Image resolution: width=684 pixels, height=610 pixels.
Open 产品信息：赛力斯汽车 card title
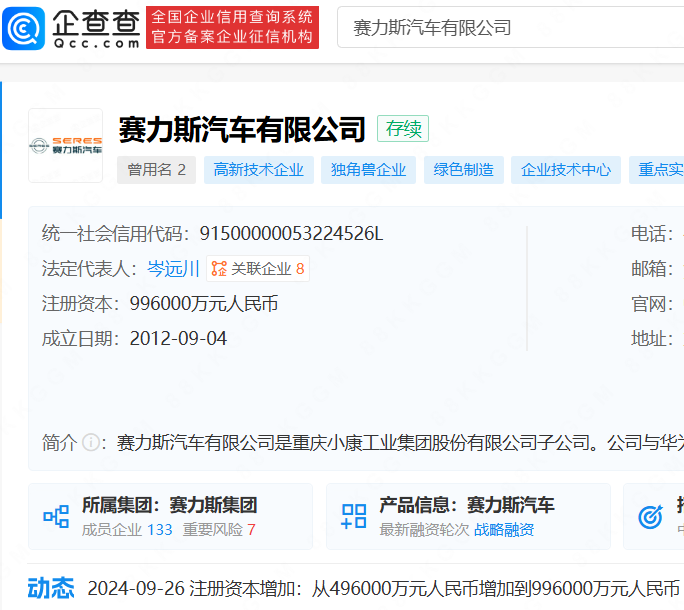point(467,505)
